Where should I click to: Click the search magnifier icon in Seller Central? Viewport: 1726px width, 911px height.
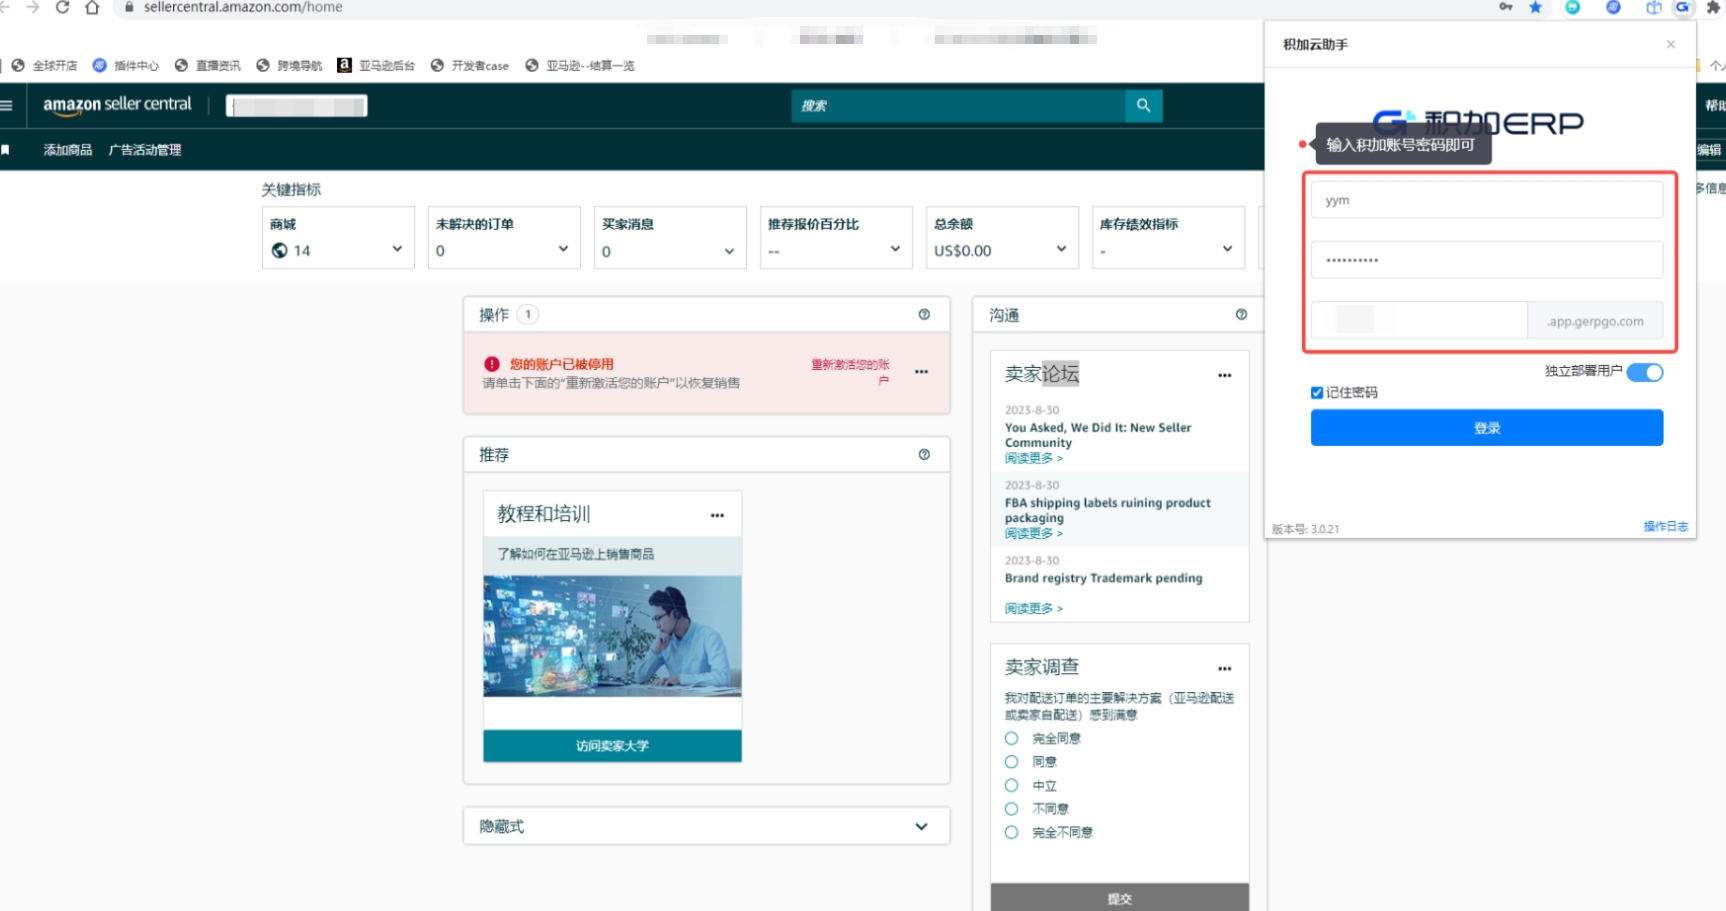1143,105
